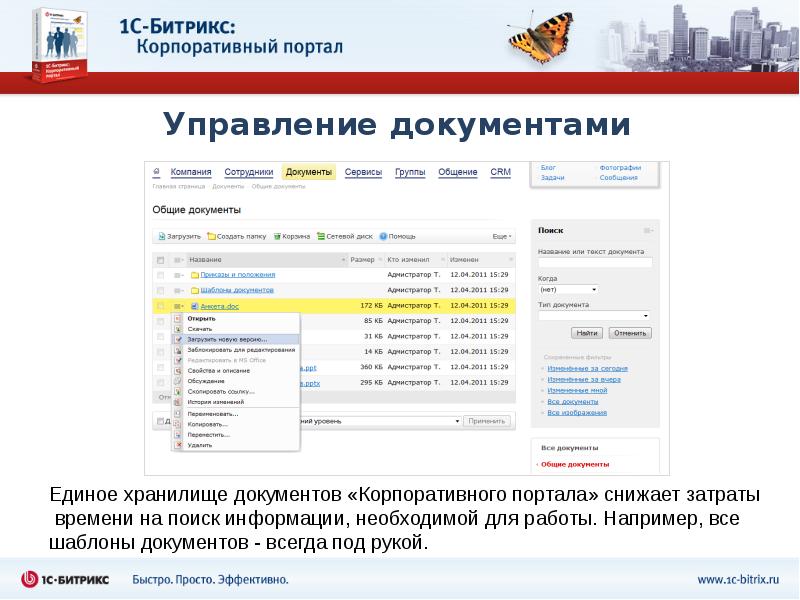Image resolution: width=800 pixels, height=600 pixels.
Task: Enable the checkbox in bottom action bar
Action: click(x=161, y=419)
